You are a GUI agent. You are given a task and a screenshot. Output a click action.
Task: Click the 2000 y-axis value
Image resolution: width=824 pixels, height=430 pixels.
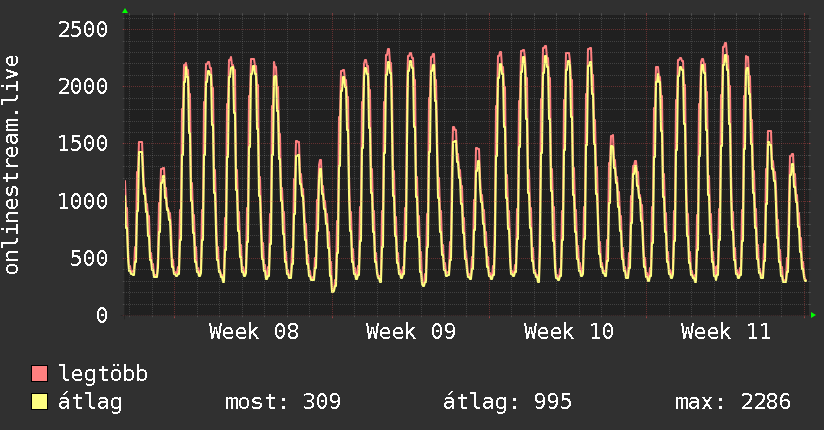click(83, 87)
